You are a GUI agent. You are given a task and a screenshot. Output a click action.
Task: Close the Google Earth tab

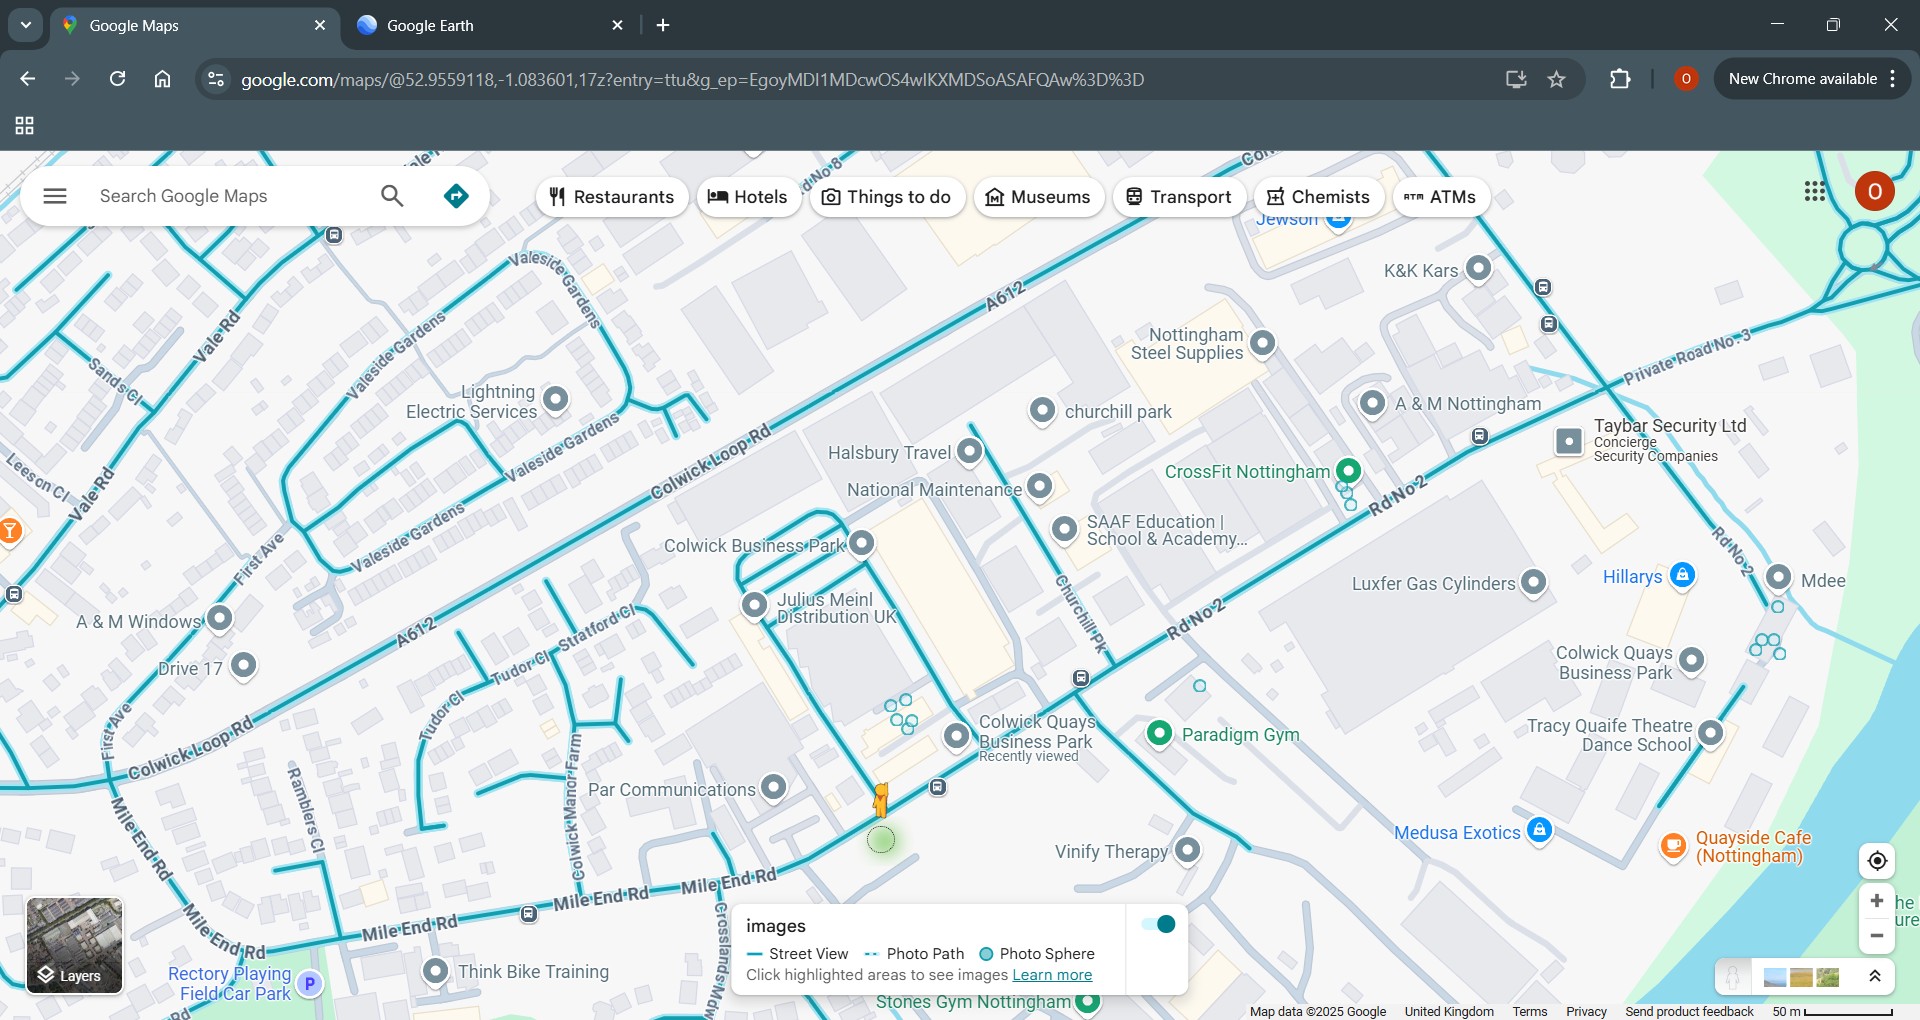click(x=617, y=25)
